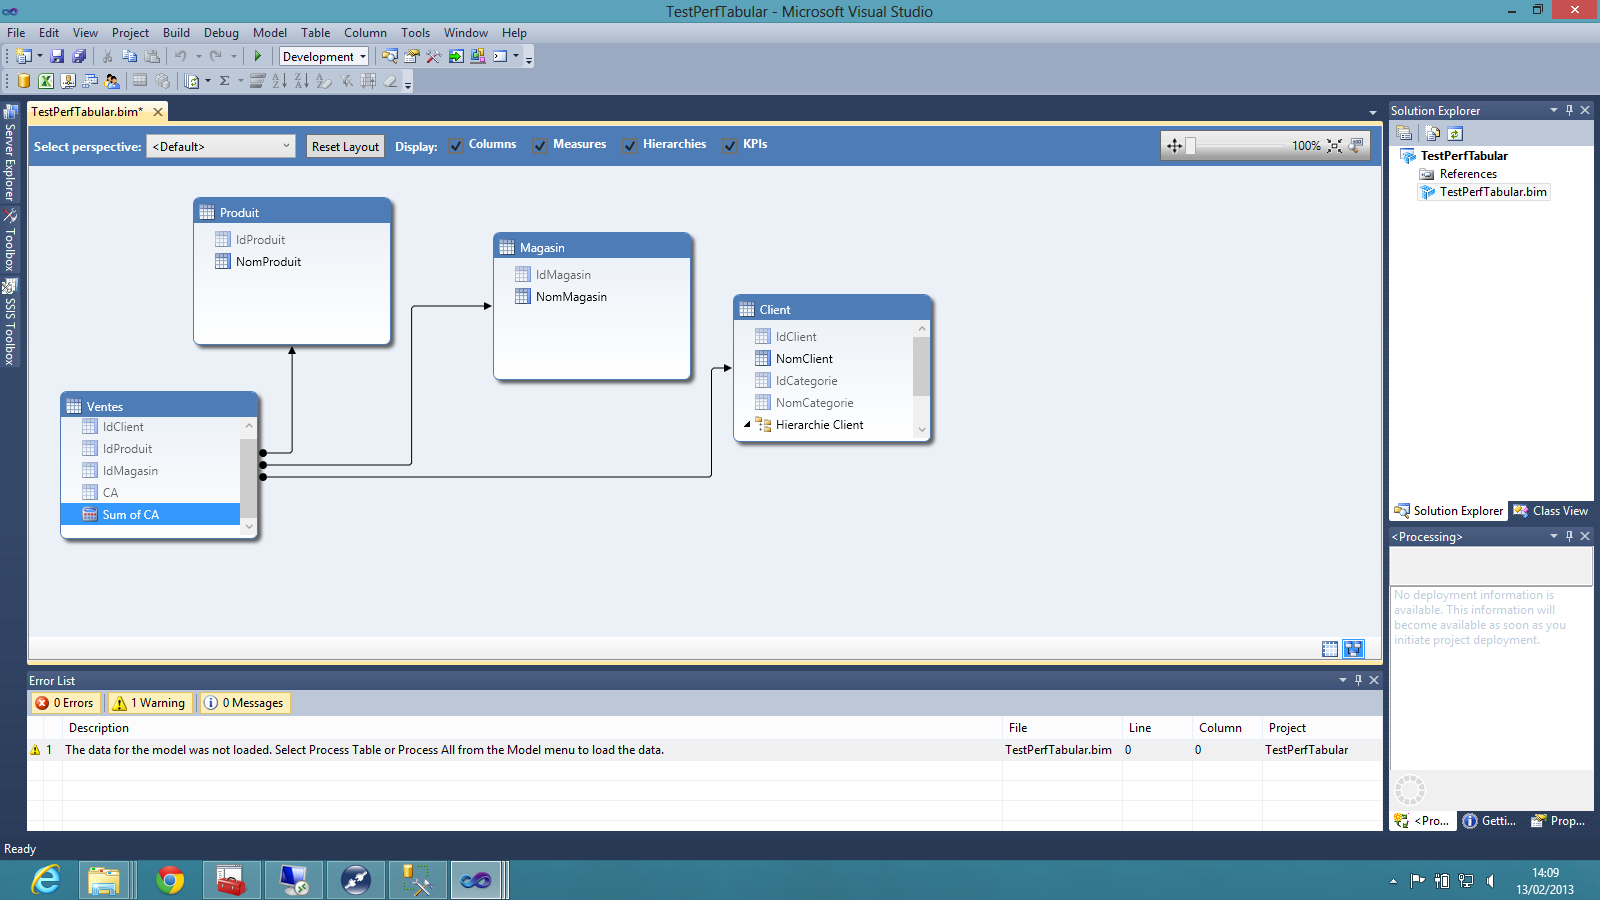Click the Save toolbar icon
Image resolution: width=1600 pixels, height=900 pixels.
pyautogui.click(x=57, y=57)
